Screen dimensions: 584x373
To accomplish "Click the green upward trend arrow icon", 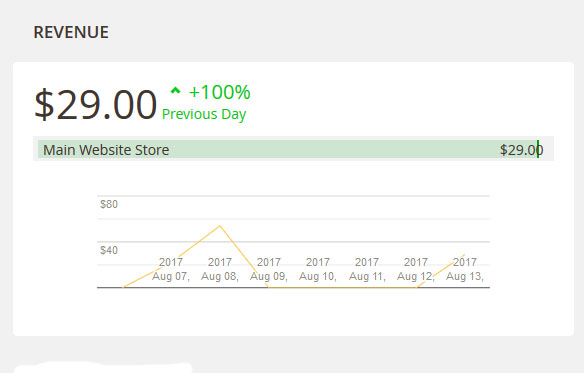I will 175,90.
